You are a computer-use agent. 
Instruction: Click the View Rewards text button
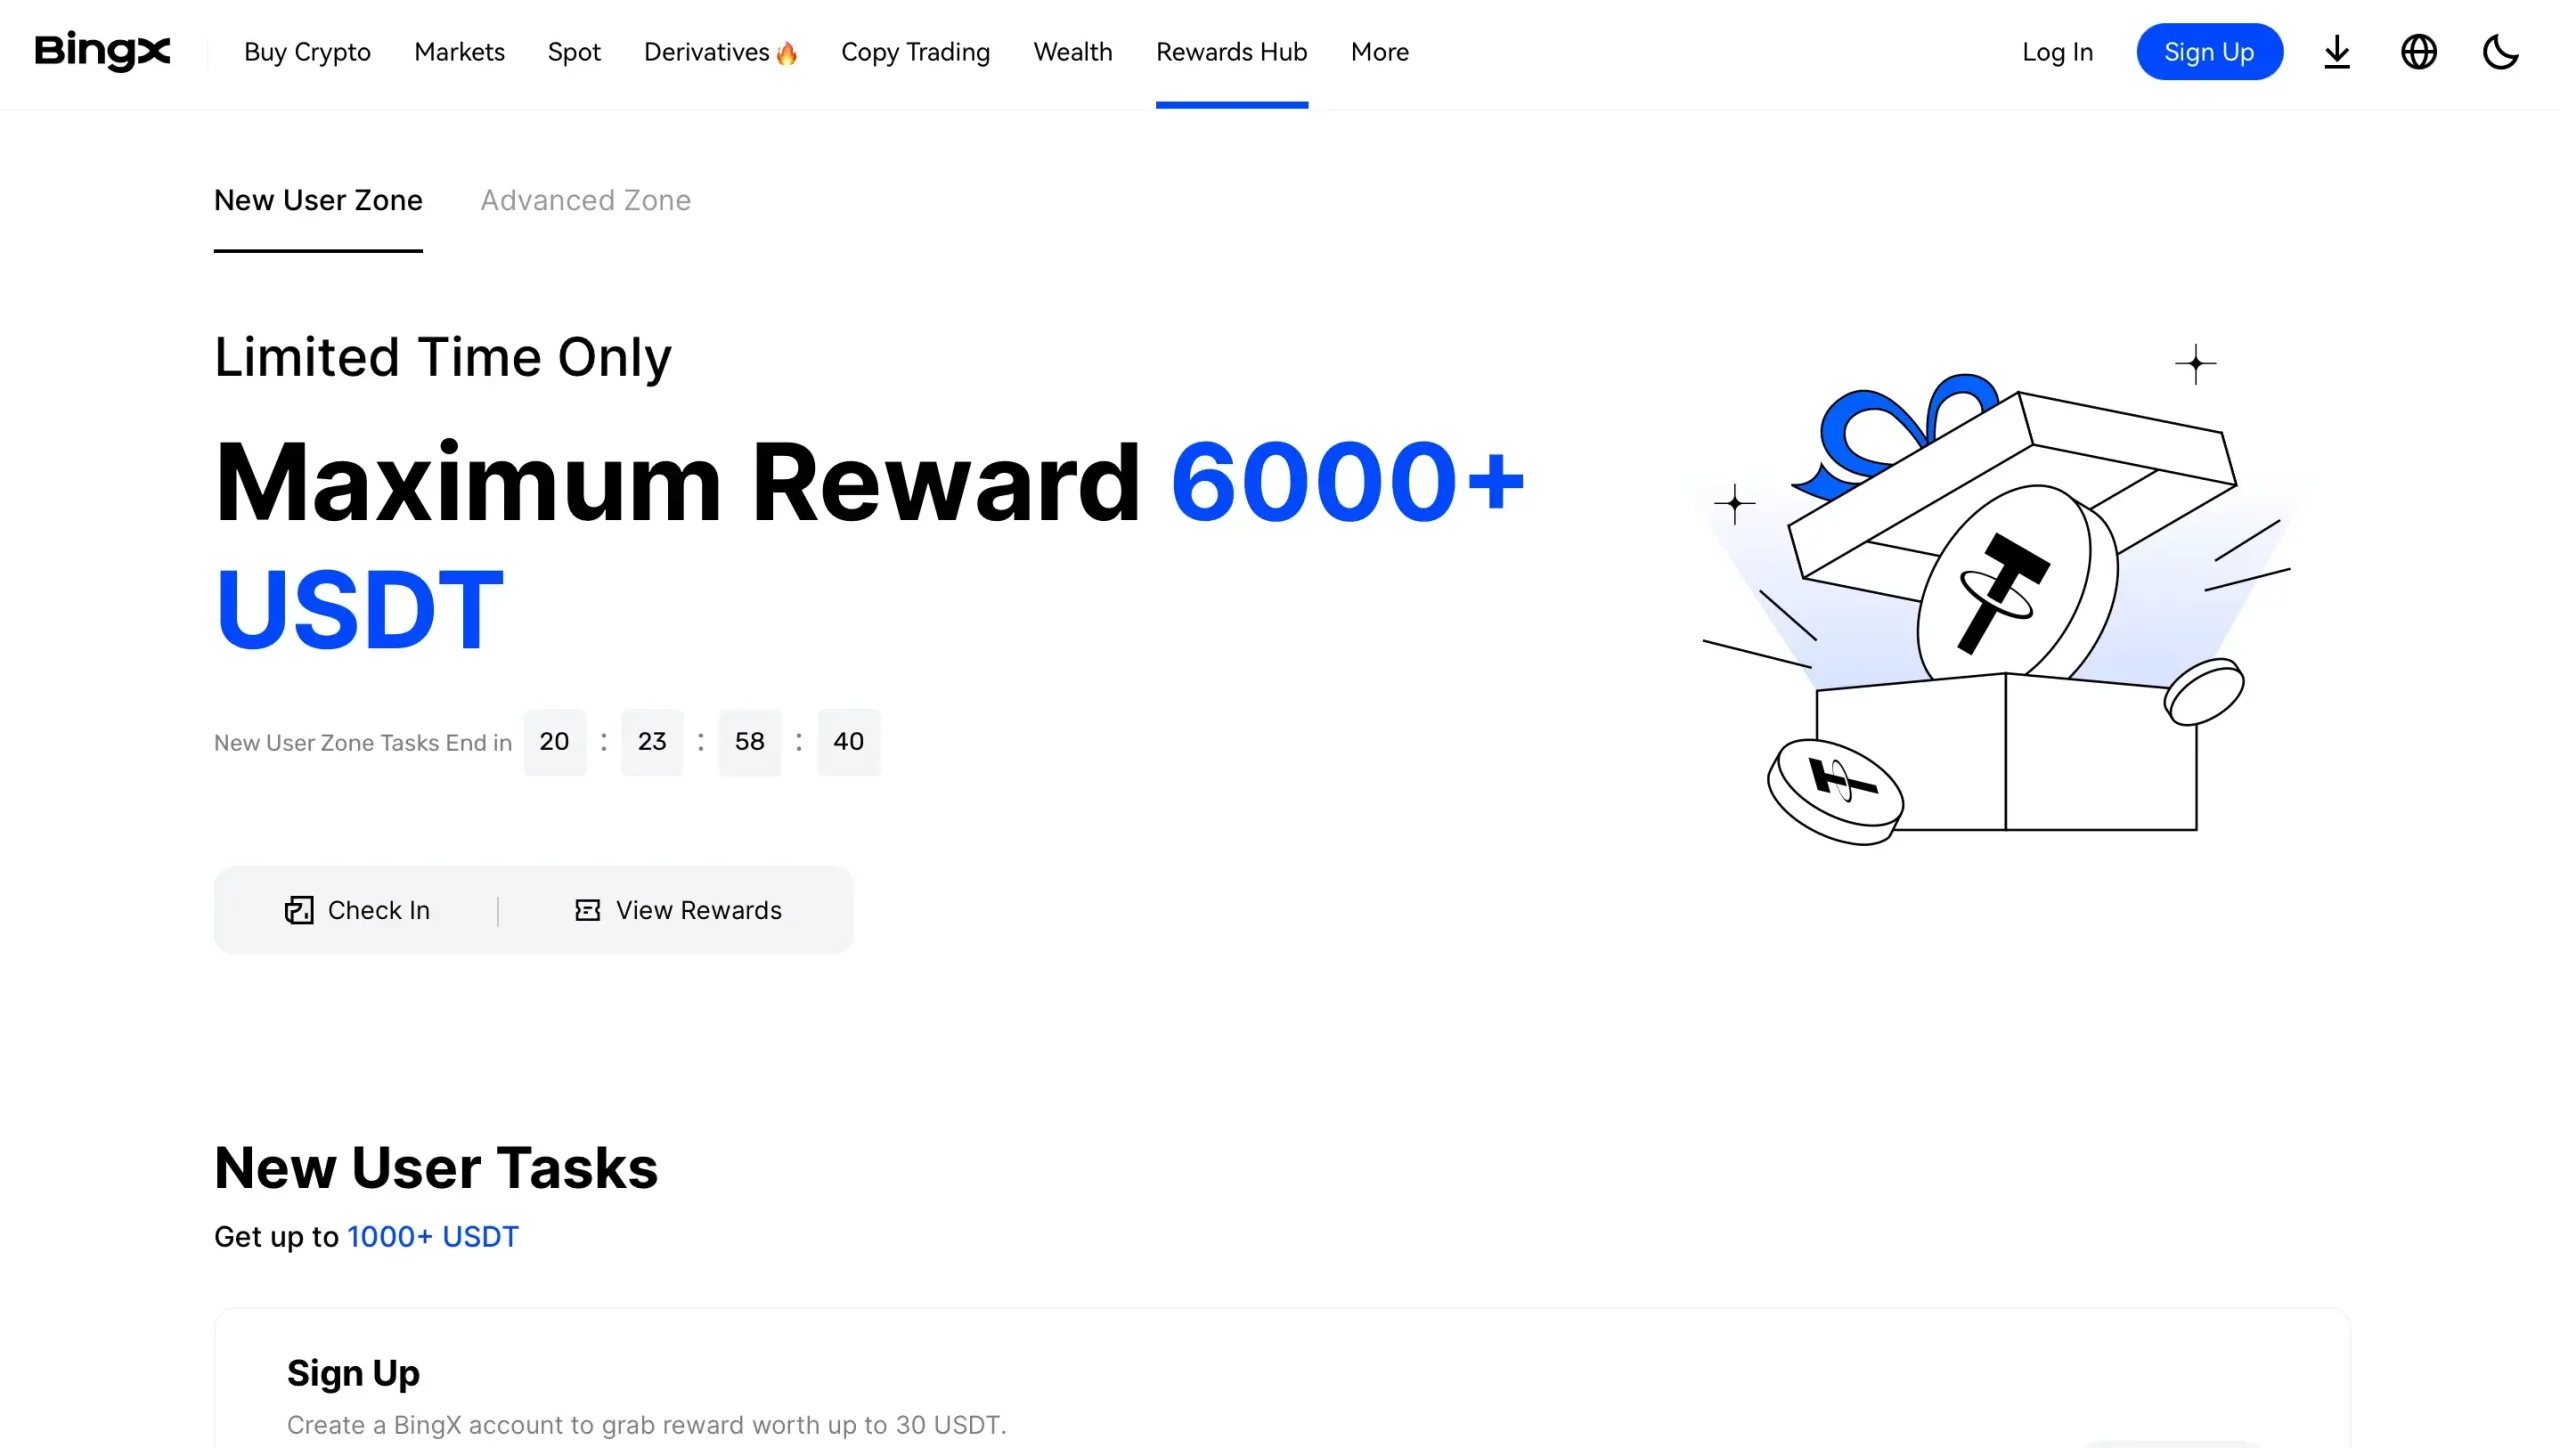(x=698, y=909)
